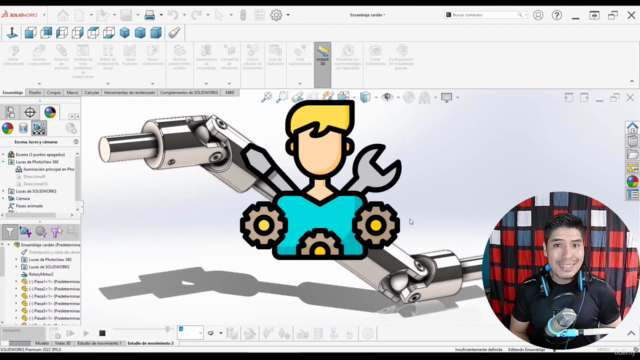Open the Calcular ribbon tab
Screen dimensions: 640x360
tap(91, 93)
